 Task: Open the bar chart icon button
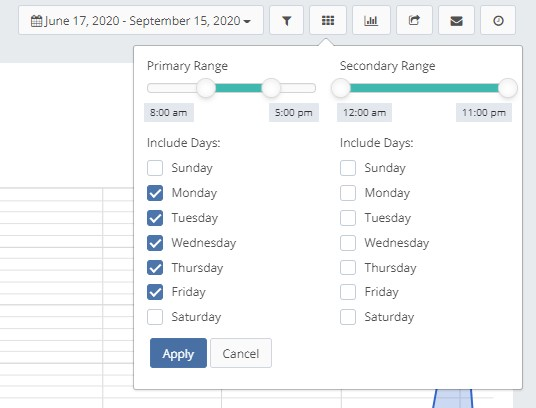(371, 21)
